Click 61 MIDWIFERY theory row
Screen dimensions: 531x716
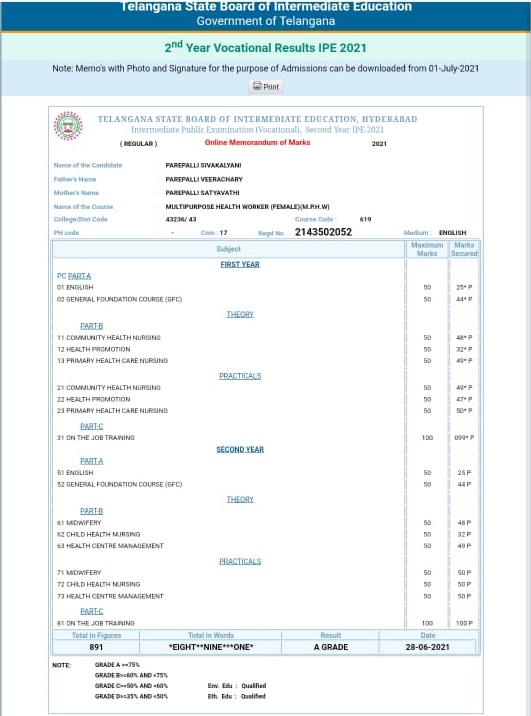[265, 522]
